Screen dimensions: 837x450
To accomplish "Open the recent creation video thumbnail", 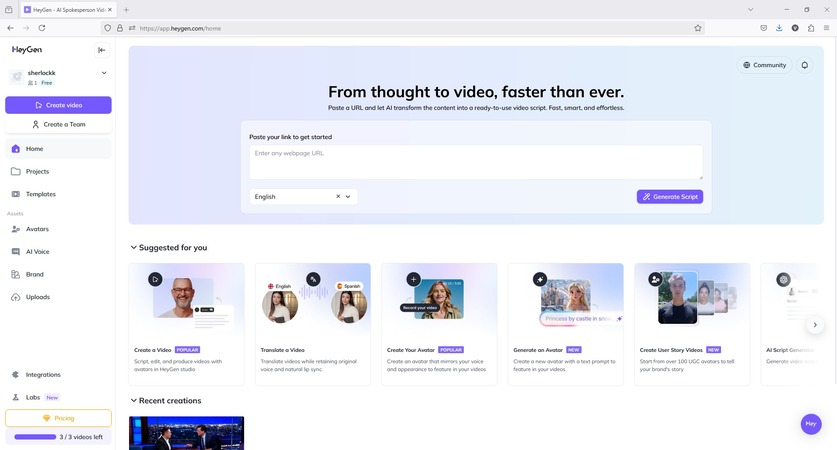I will point(186,433).
